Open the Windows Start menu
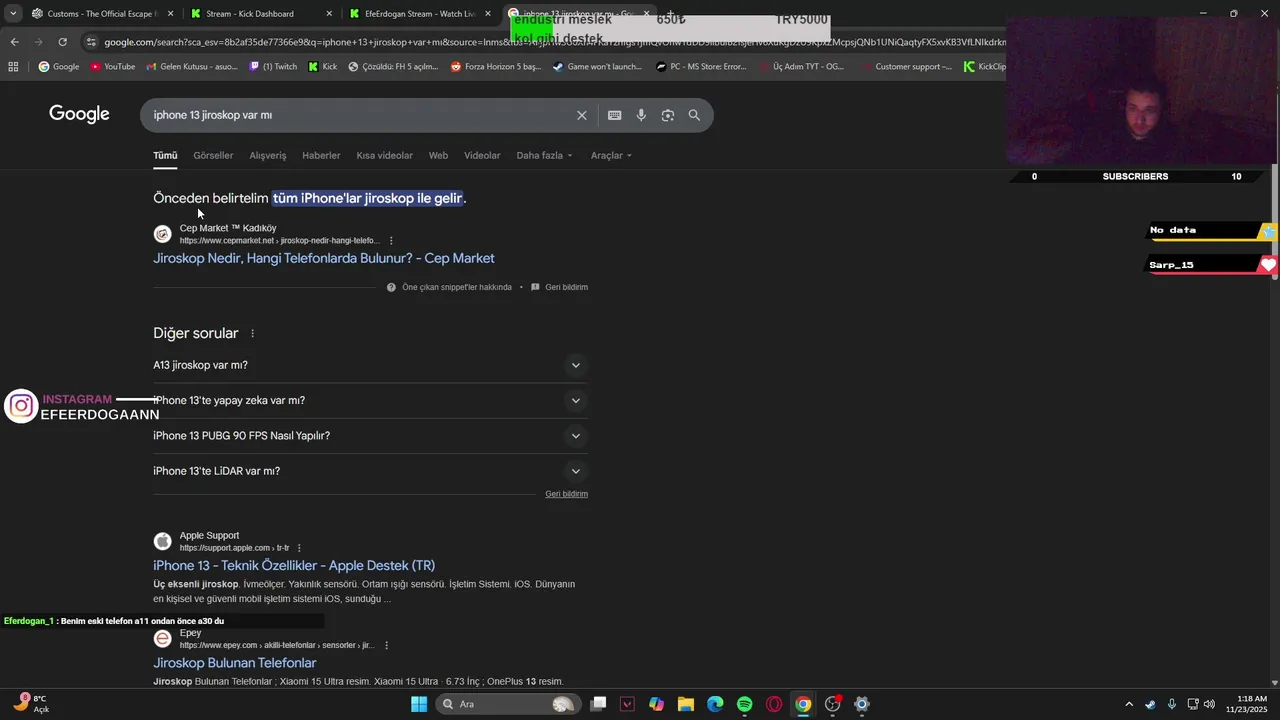 [419, 704]
